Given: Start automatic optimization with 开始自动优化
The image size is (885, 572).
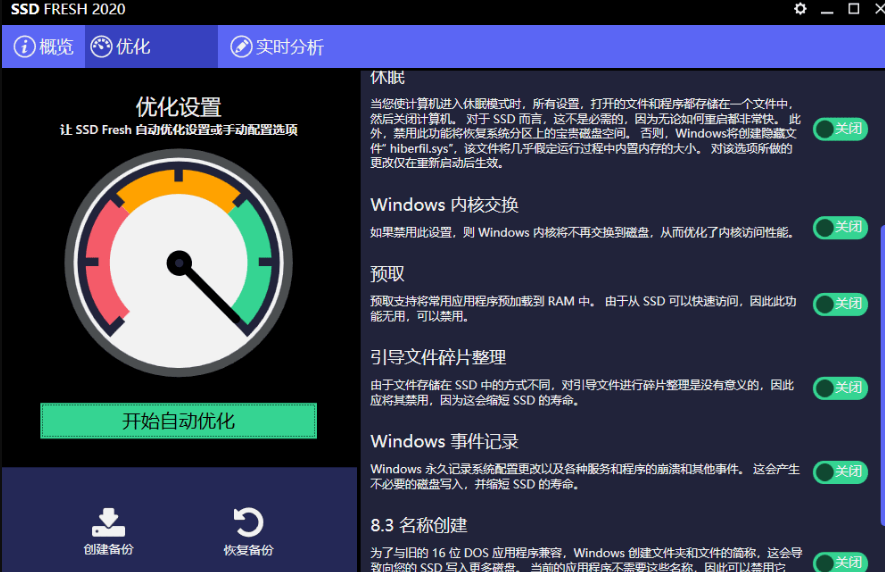Looking at the screenshot, I should click(178, 421).
